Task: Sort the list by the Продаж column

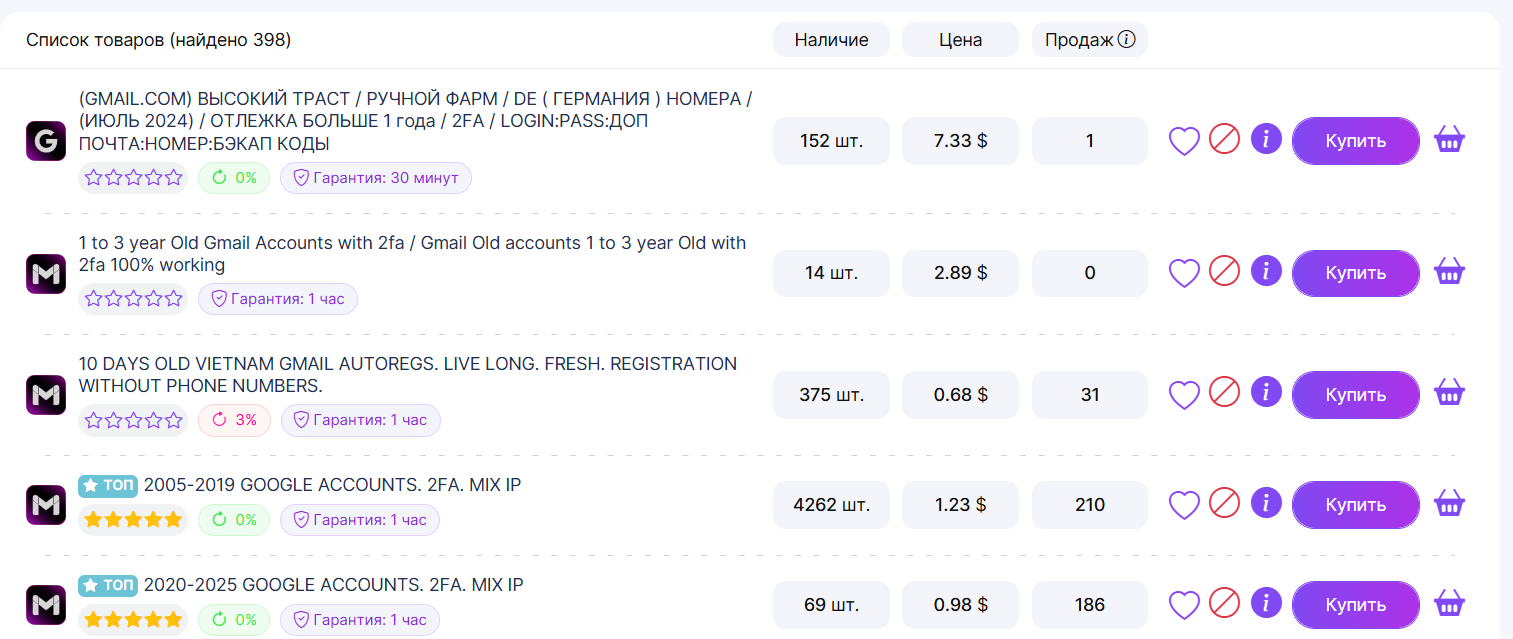Action: pos(1090,40)
